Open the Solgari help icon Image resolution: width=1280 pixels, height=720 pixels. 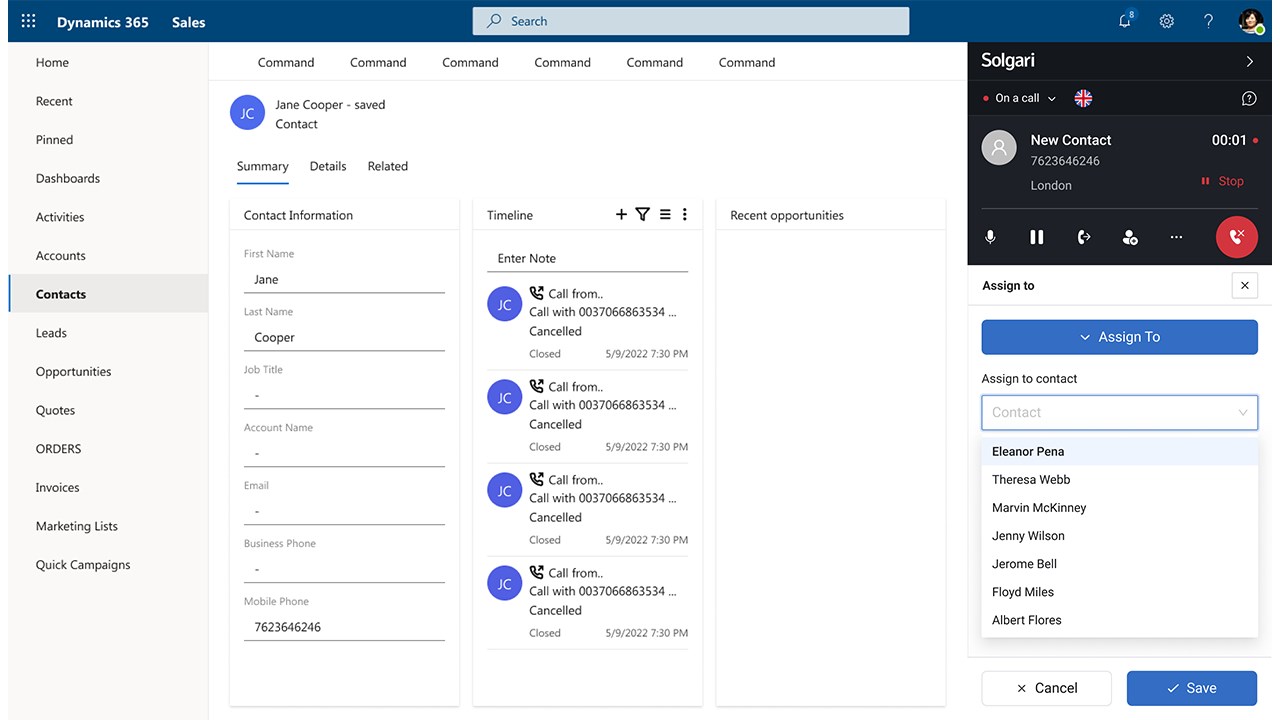coord(1249,98)
